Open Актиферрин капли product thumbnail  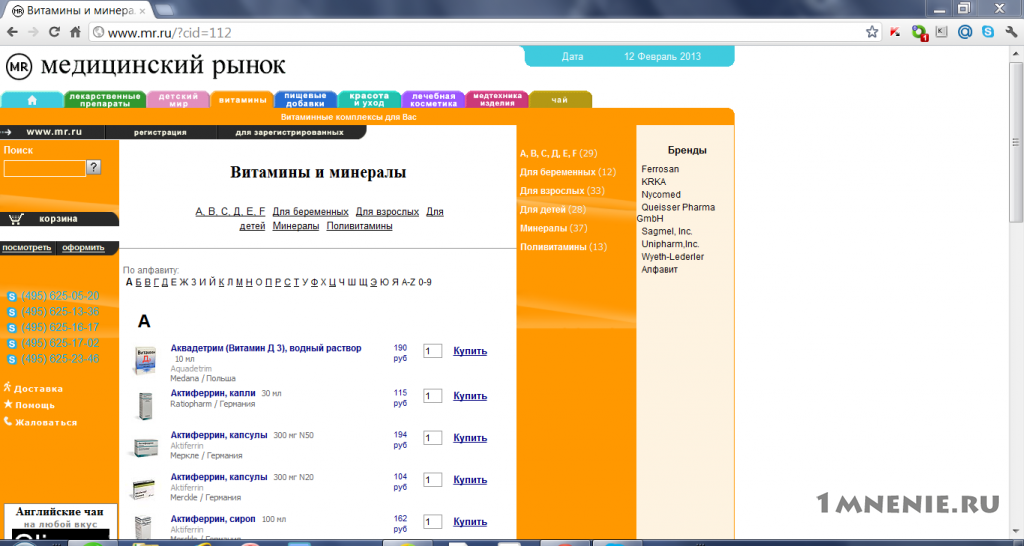145,406
